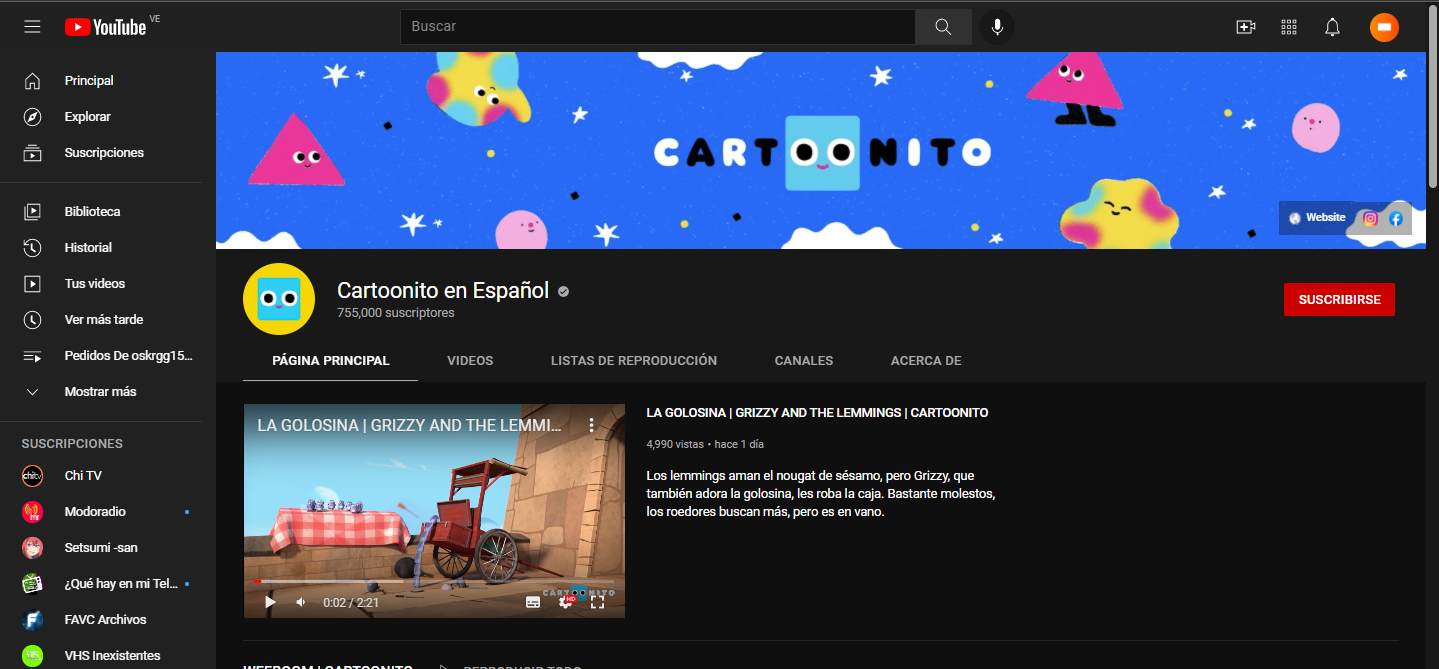Click the 4,990 vistas metadata text
Viewport: 1439px width, 669px height.
coord(675,444)
